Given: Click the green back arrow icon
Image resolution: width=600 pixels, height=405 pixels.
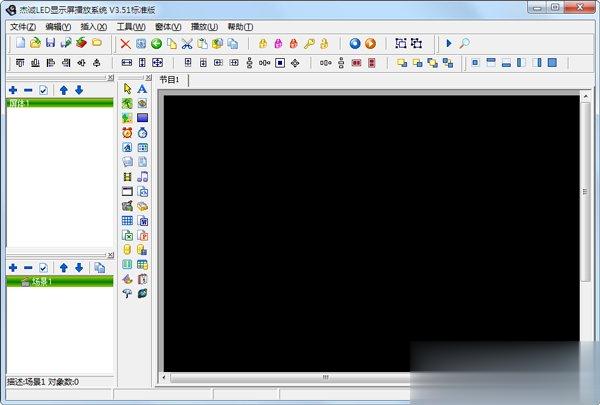Looking at the screenshot, I should click(x=156, y=44).
